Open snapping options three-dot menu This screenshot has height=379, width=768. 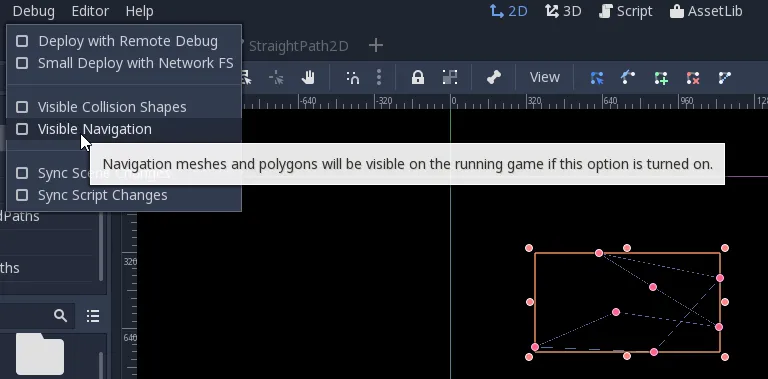tap(379, 77)
